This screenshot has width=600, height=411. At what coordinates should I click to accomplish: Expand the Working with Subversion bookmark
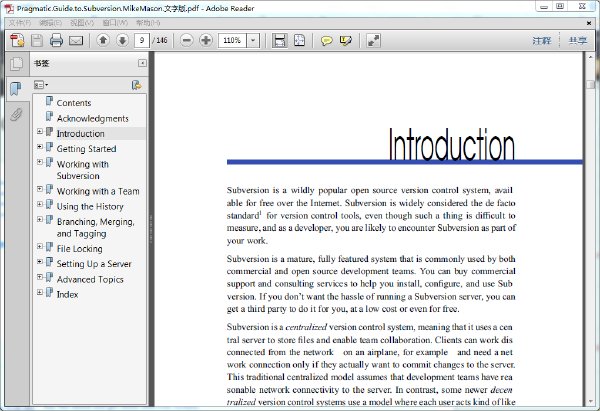[x=40, y=162]
